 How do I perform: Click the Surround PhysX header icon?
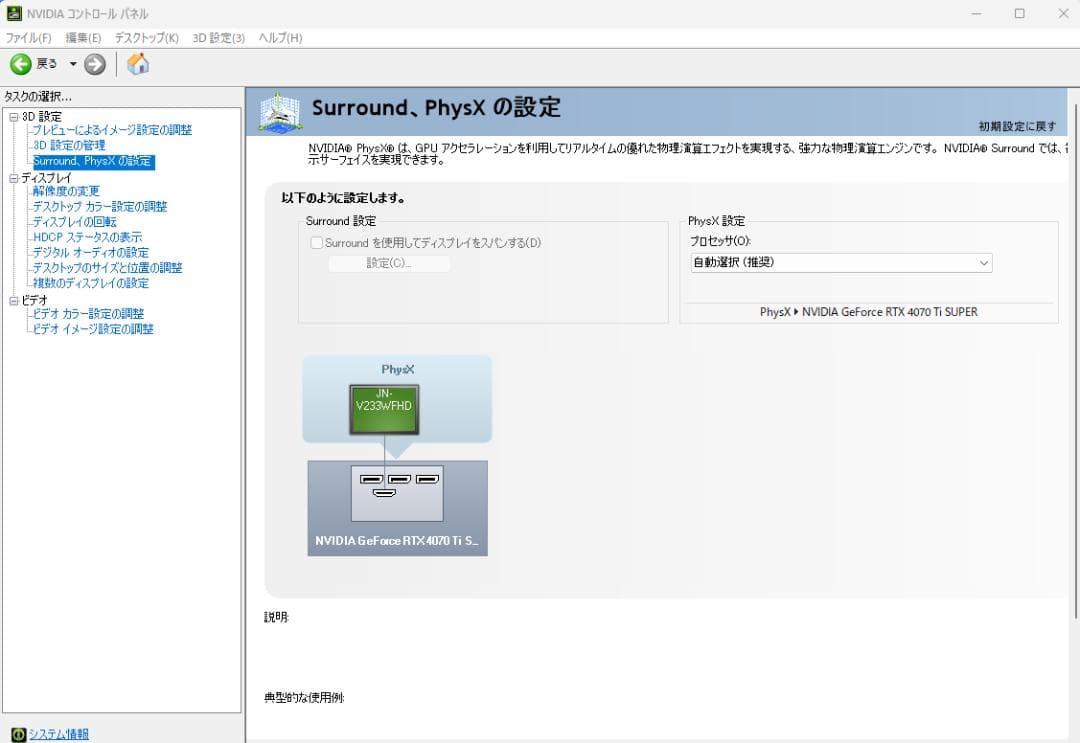(281, 112)
